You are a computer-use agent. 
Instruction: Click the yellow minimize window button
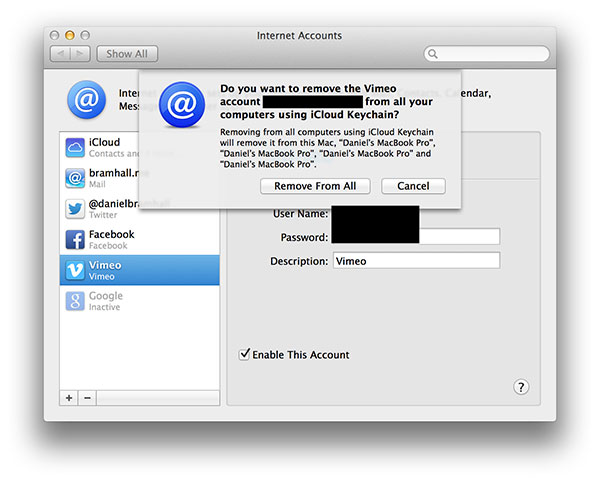click(70, 36)
